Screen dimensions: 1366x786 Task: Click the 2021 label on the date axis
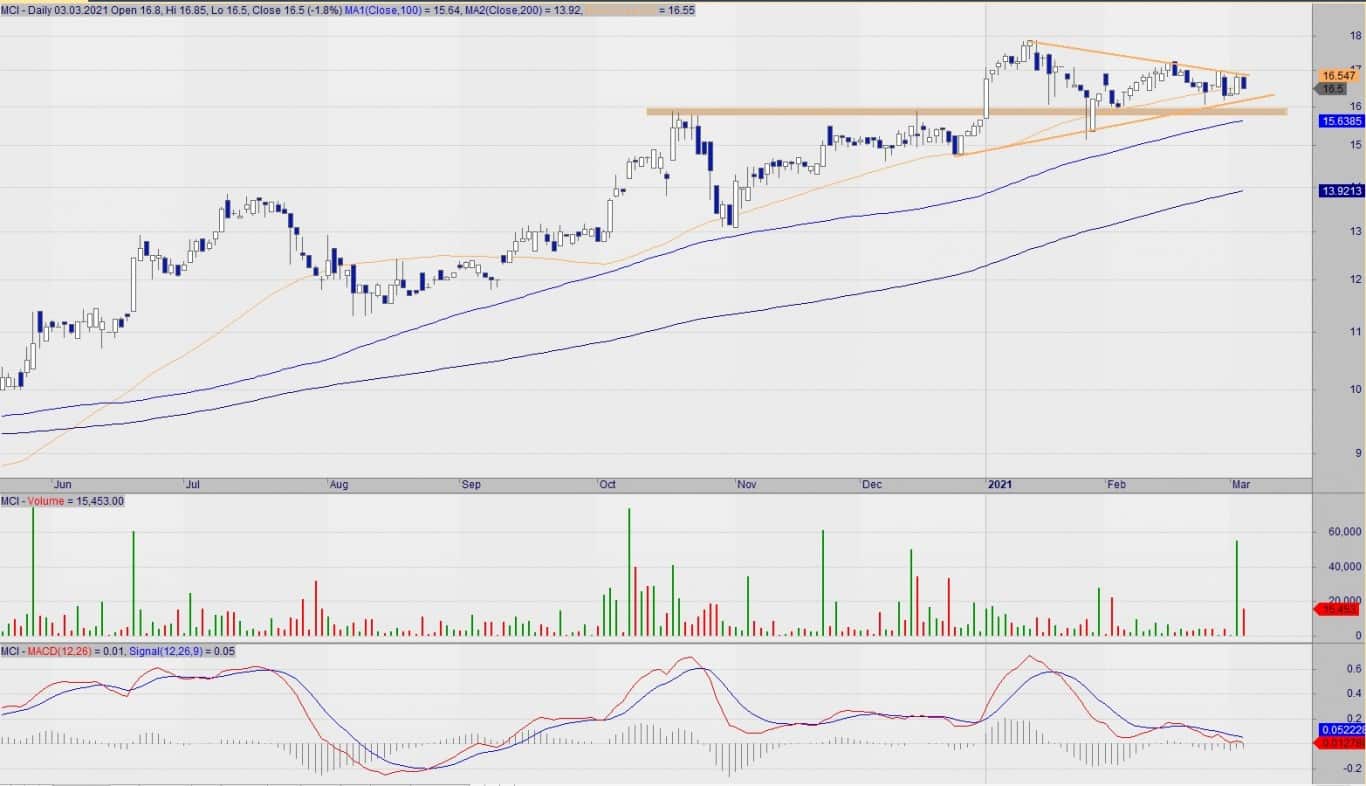pos(1001,484)
